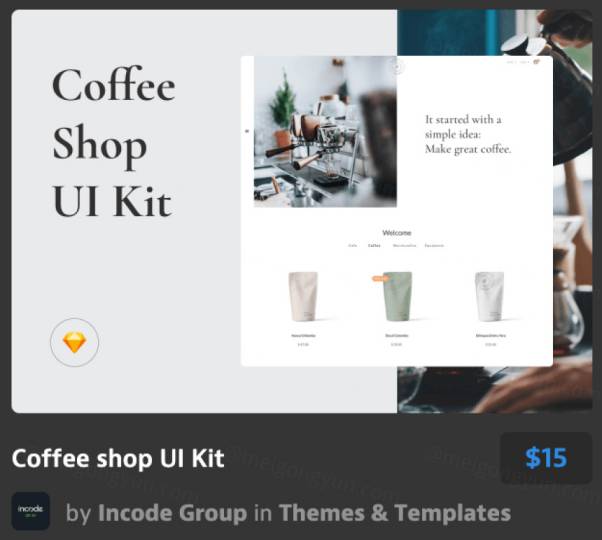
Task: Click the $15 price button
Action: pos(546,458)
